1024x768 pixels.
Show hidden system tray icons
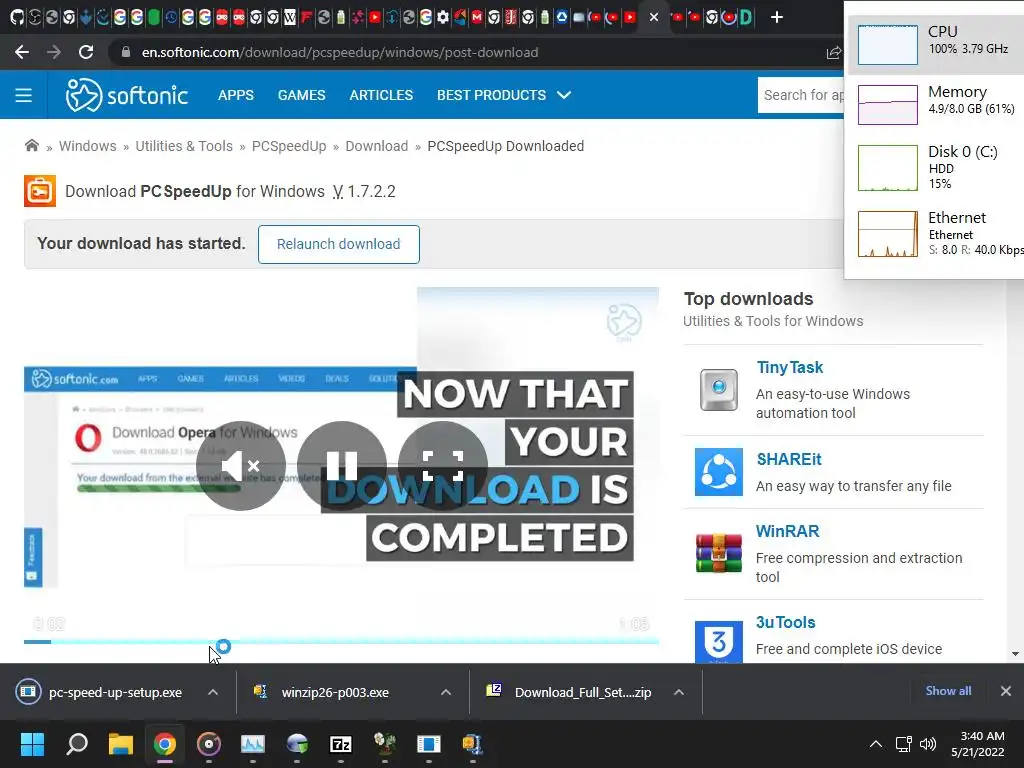tap(876, 744)
